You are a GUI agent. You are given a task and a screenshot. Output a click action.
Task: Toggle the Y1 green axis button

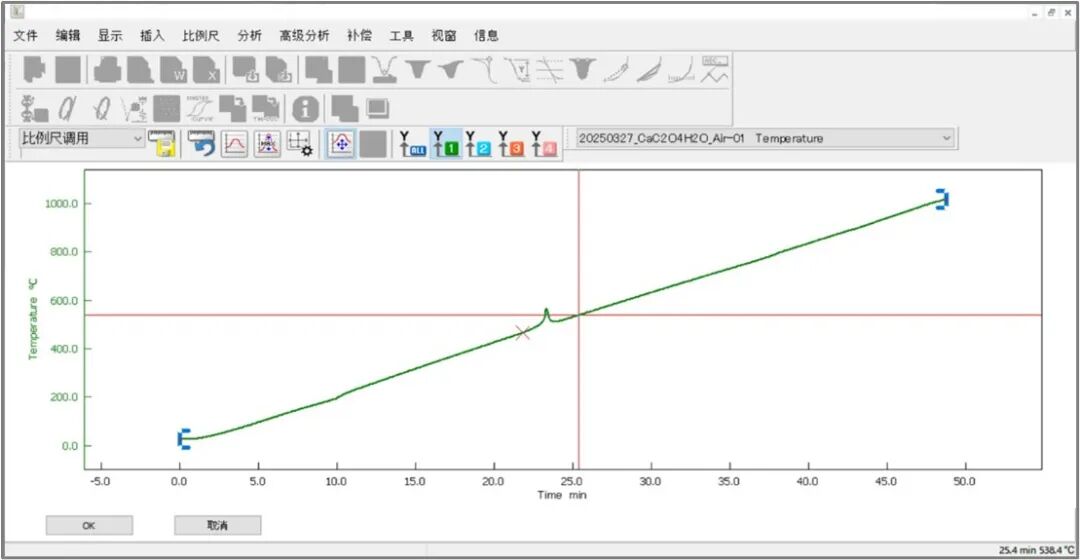(x=445, y=144)
